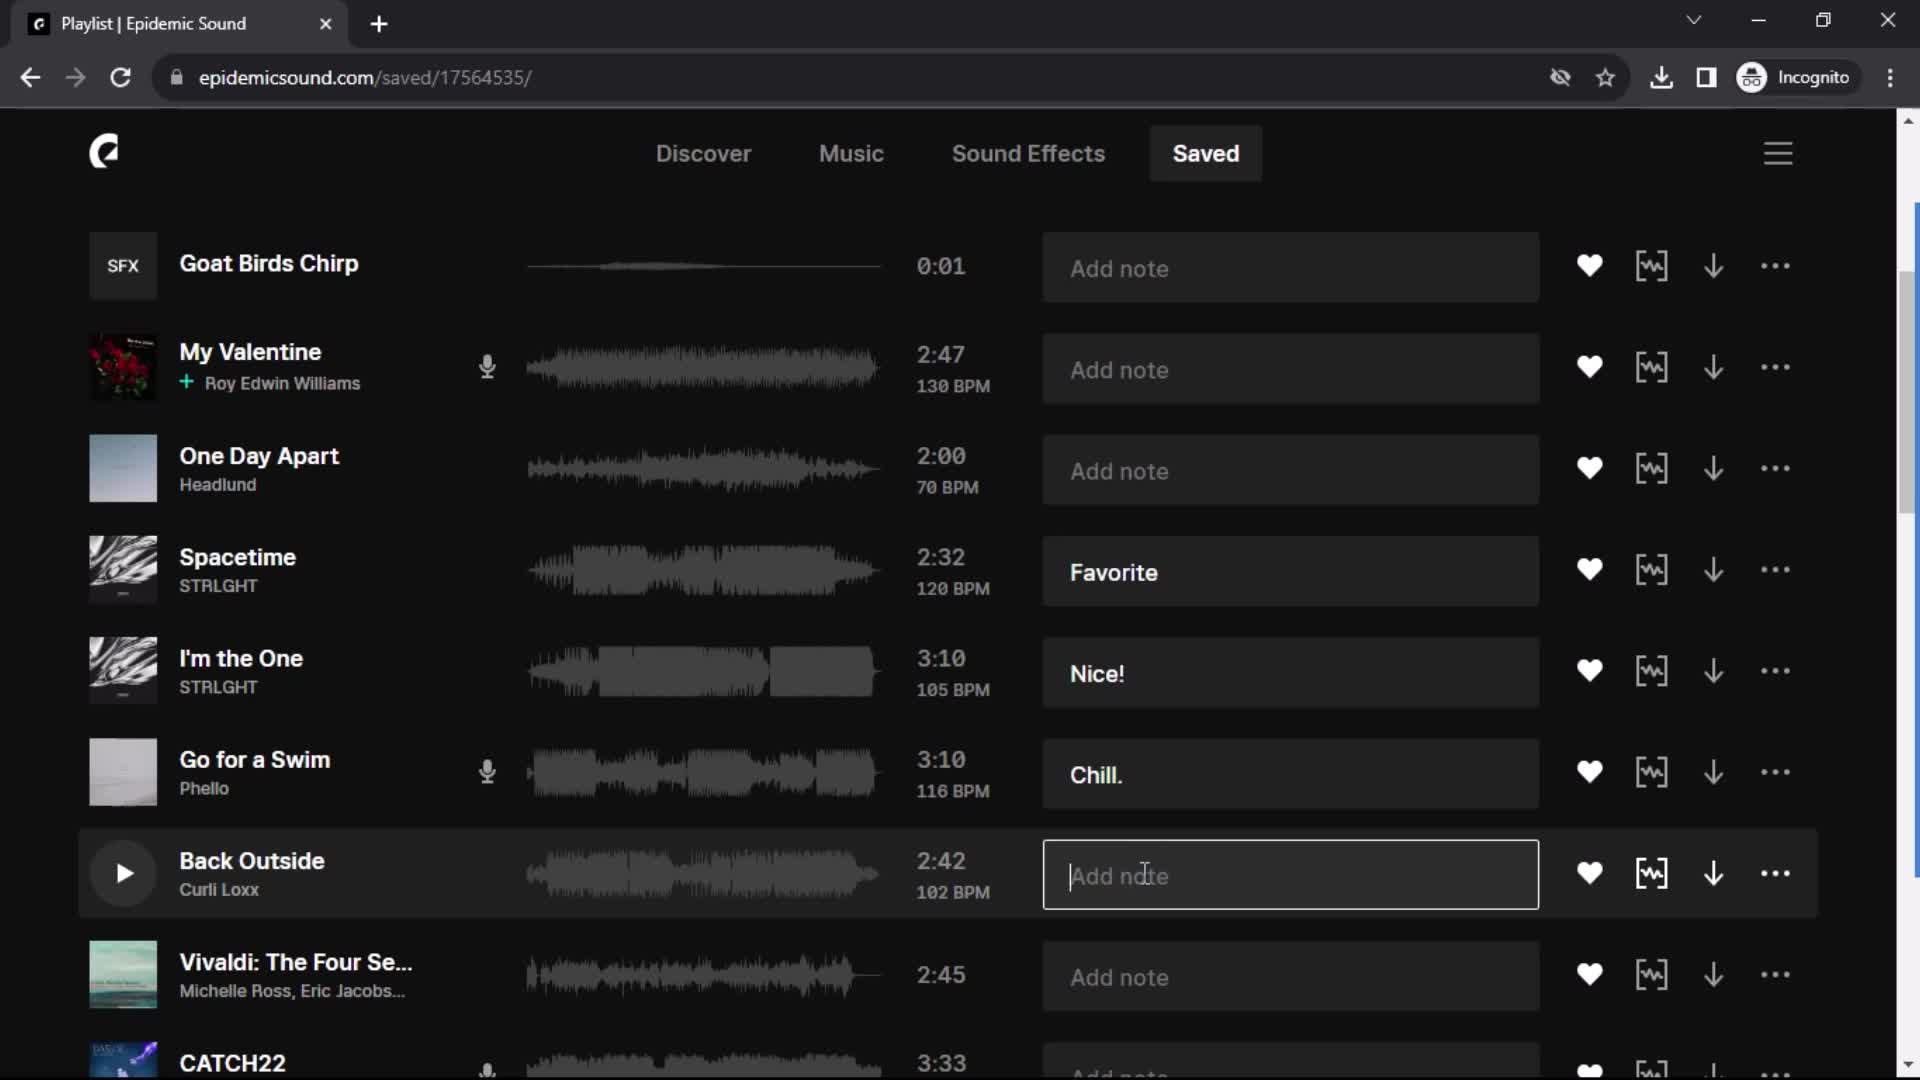Follow artist Roy Edwin Williams plus icon
Image resolution: width=1920 pixels, height=1080 pixels.
pos(186,382)
